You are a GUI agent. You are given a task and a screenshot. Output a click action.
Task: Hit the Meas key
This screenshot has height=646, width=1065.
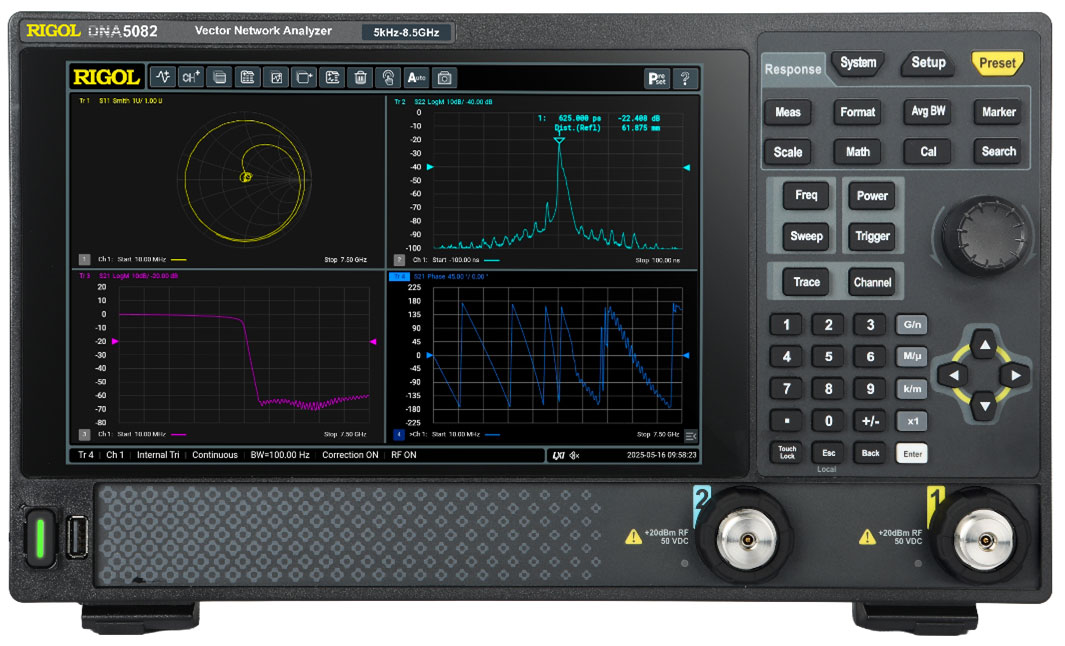click(x=788, y=112)
